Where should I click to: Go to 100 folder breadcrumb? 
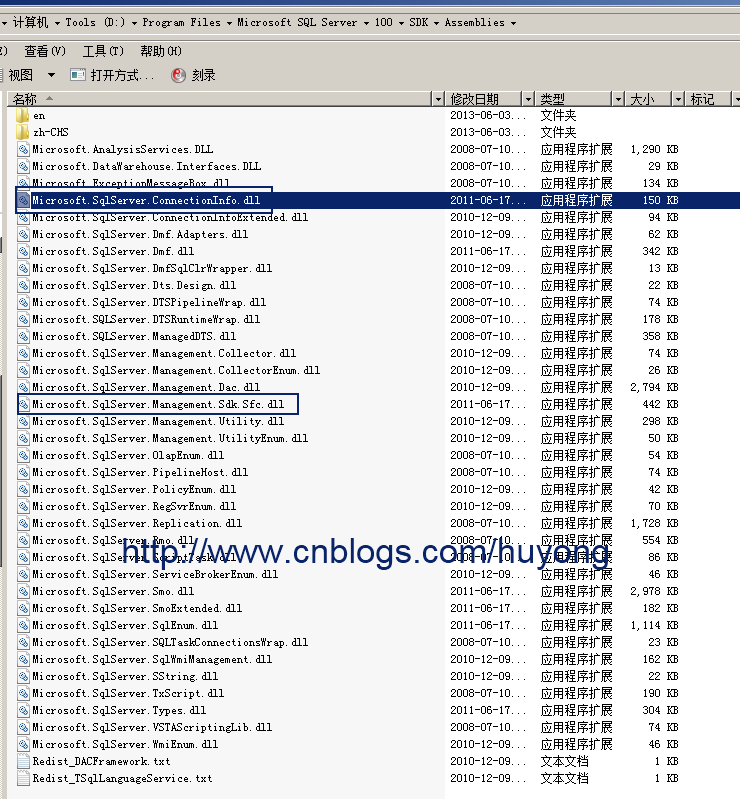click(384, 22)
